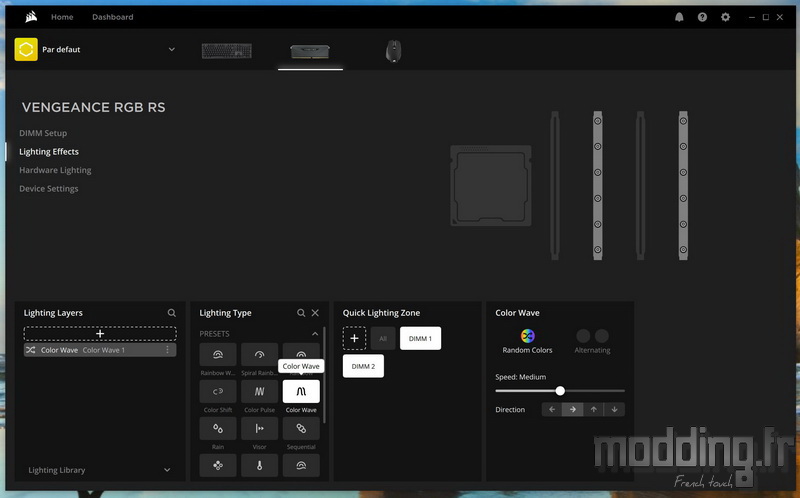Viewport: 800px width, 498px height.
Task: Select Random Colors mode
Action: point(528,341)
